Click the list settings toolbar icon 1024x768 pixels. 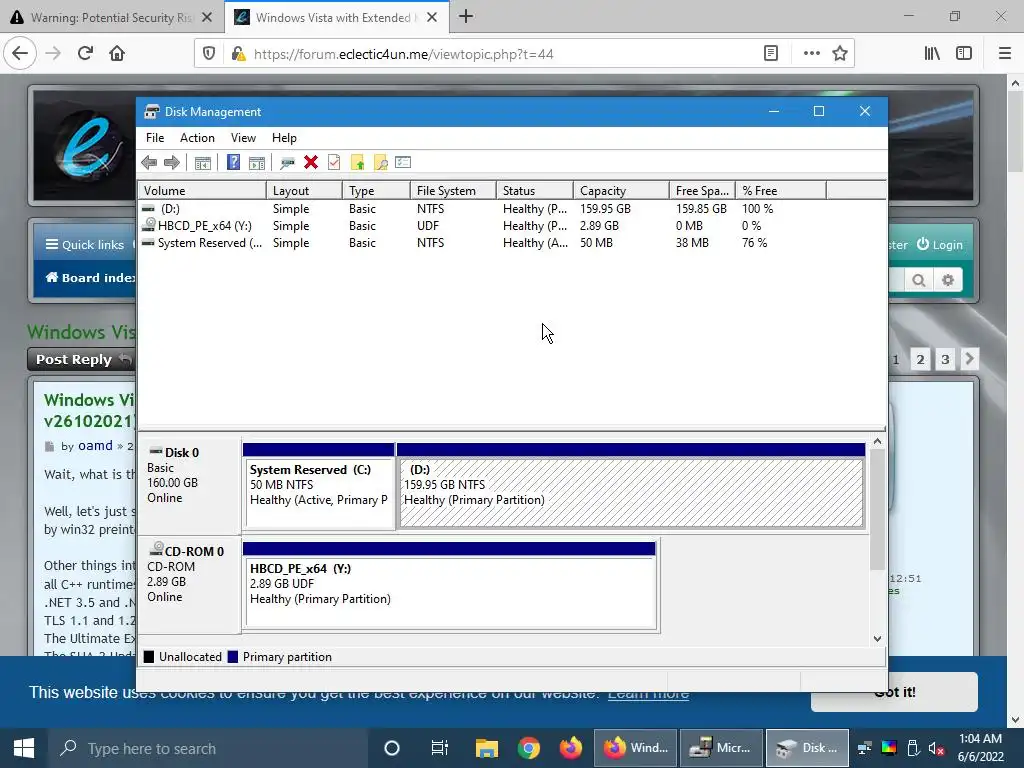pyautogui.click(x=403, y=163)
